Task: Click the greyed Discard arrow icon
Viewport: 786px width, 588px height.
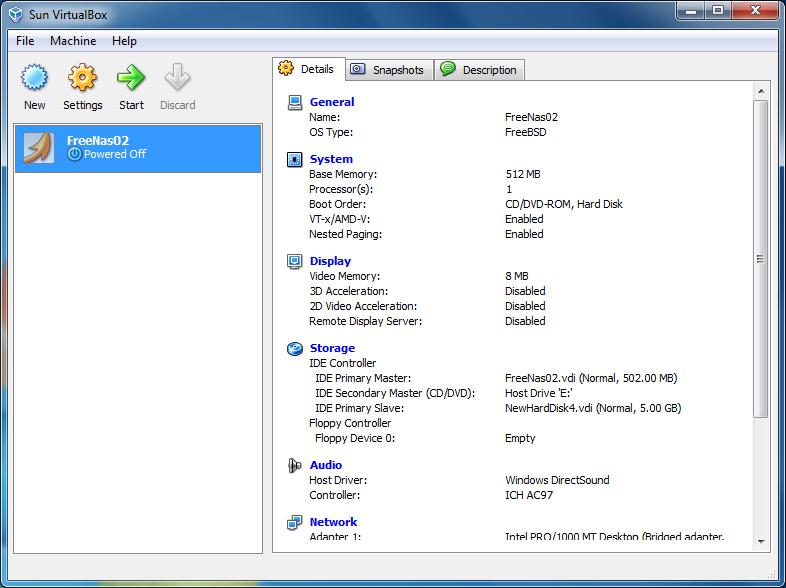Action: (177, 78)
